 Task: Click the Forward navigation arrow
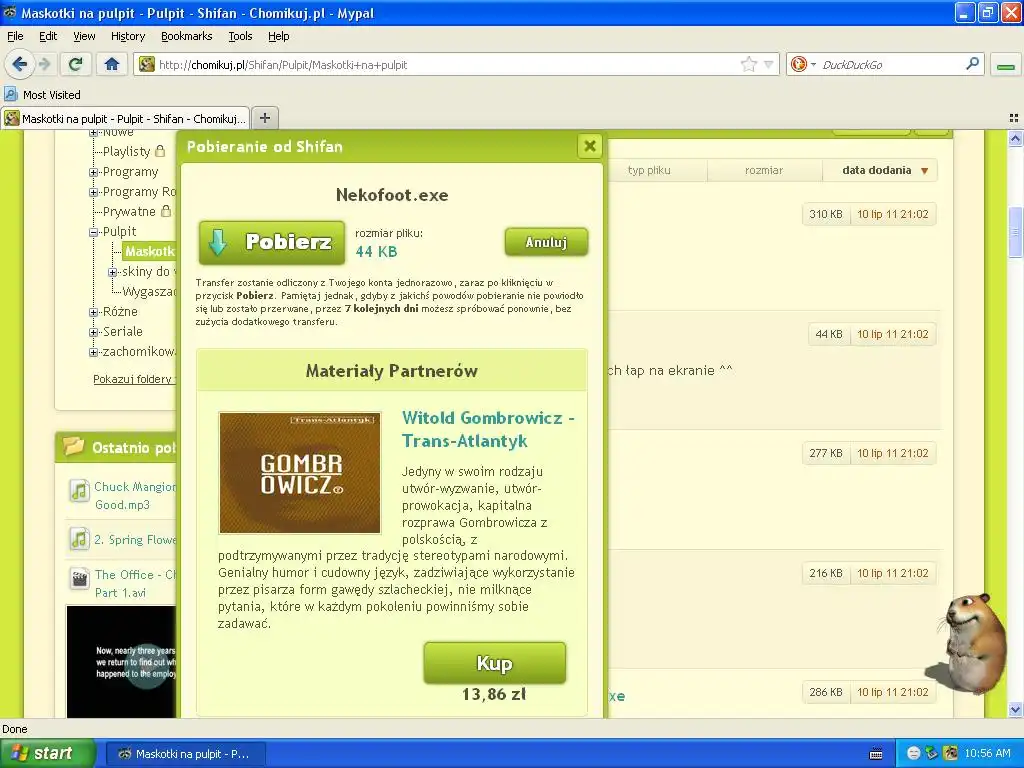tap(44, 64)
